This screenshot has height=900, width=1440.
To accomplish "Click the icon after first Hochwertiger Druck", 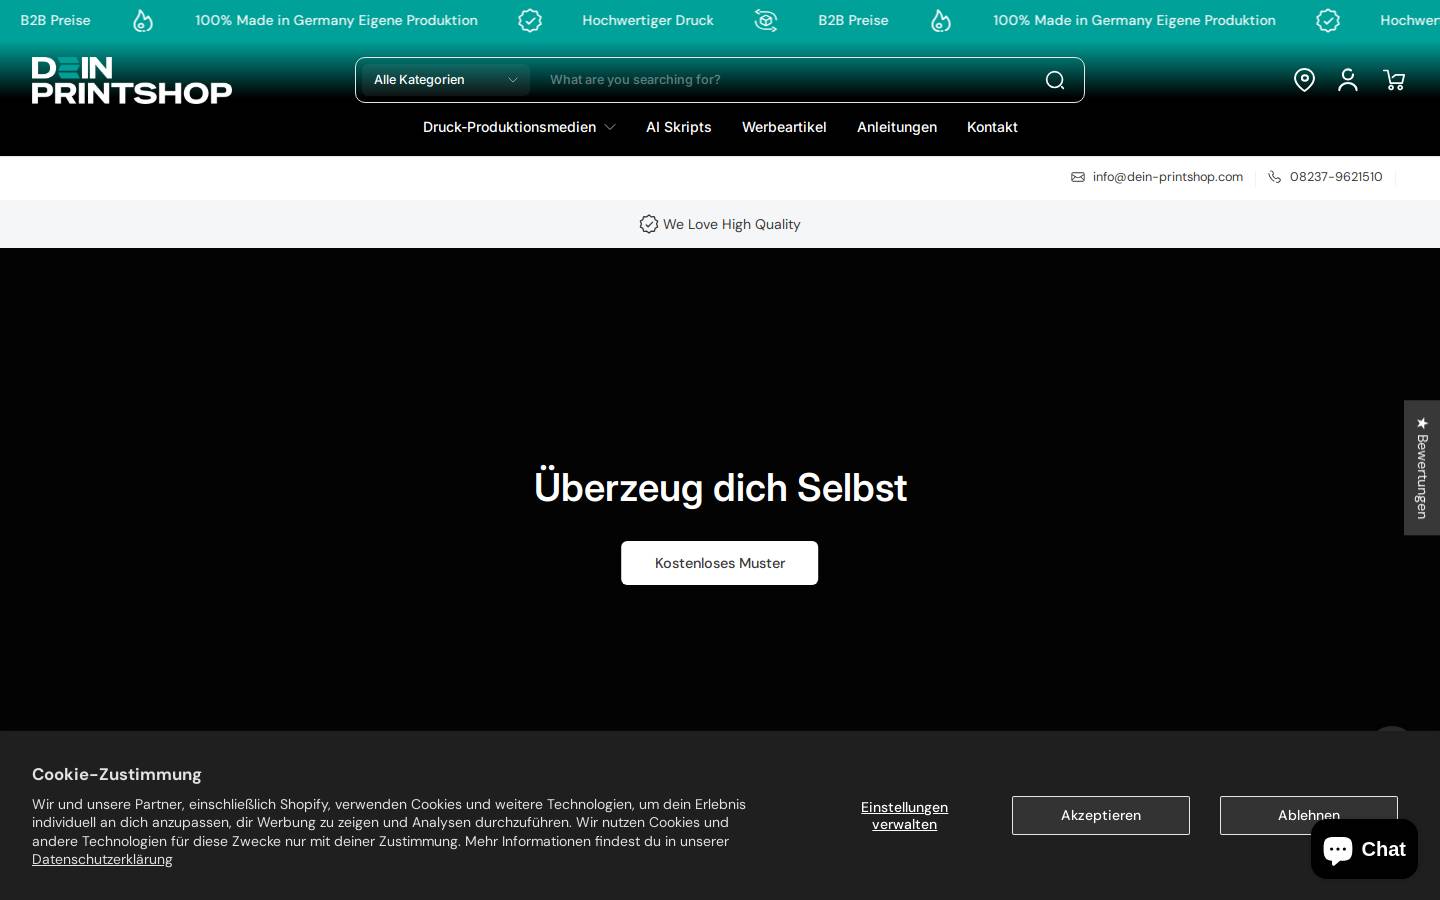I will (x=766, y=20).
